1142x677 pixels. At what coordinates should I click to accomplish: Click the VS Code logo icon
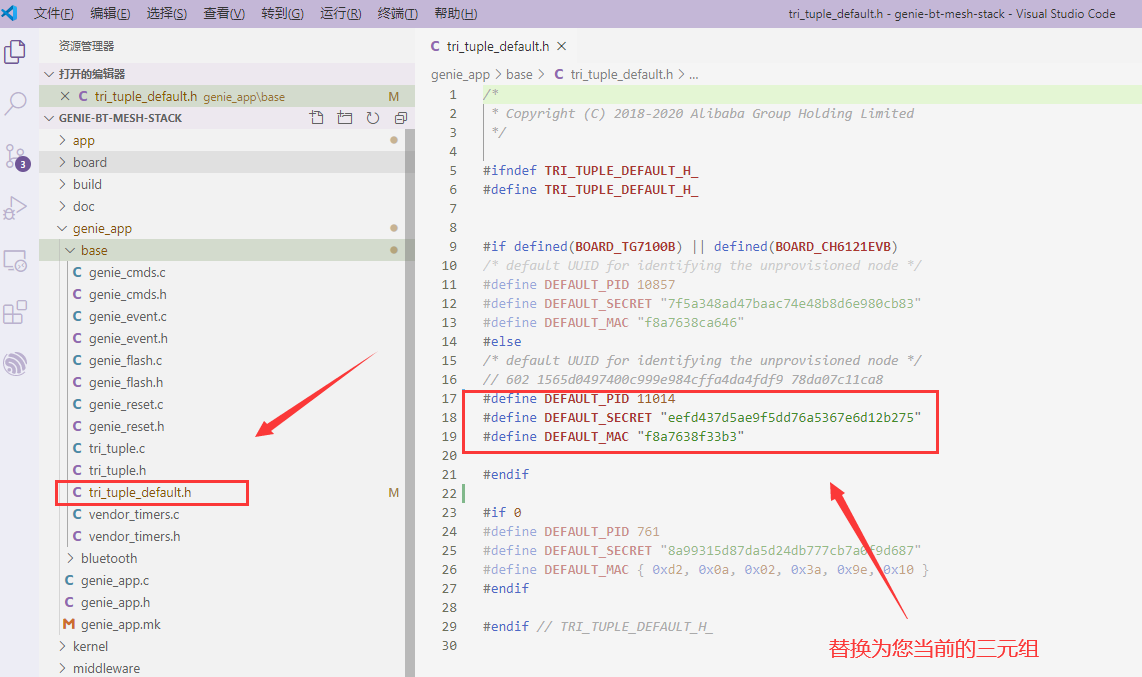pos(9,13)
